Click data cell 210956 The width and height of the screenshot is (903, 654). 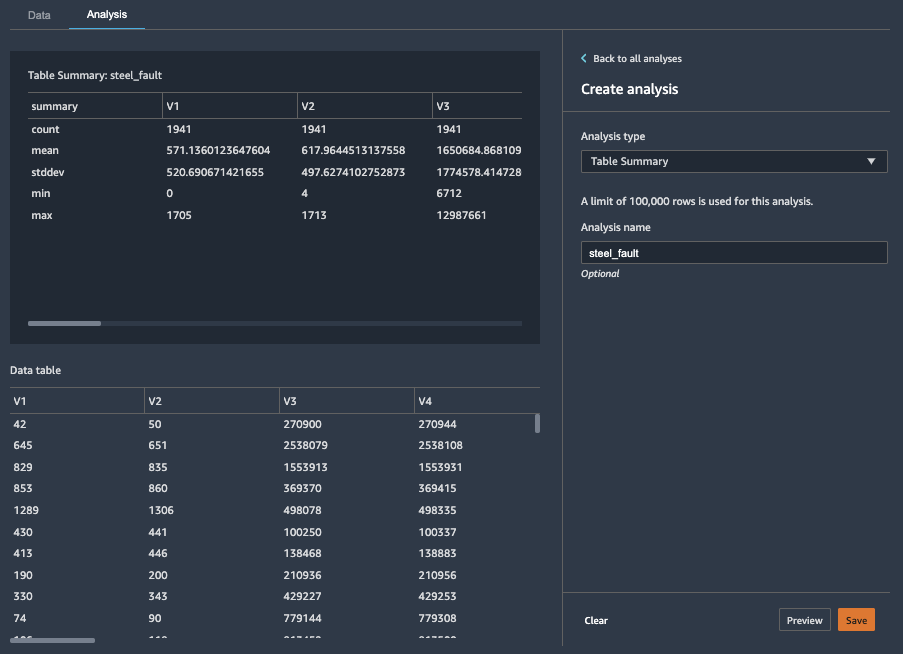[437, 576]
